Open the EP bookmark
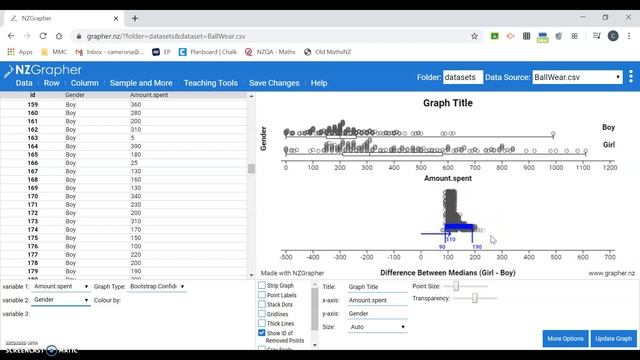 pyautogui.click(x=162, y=52)
